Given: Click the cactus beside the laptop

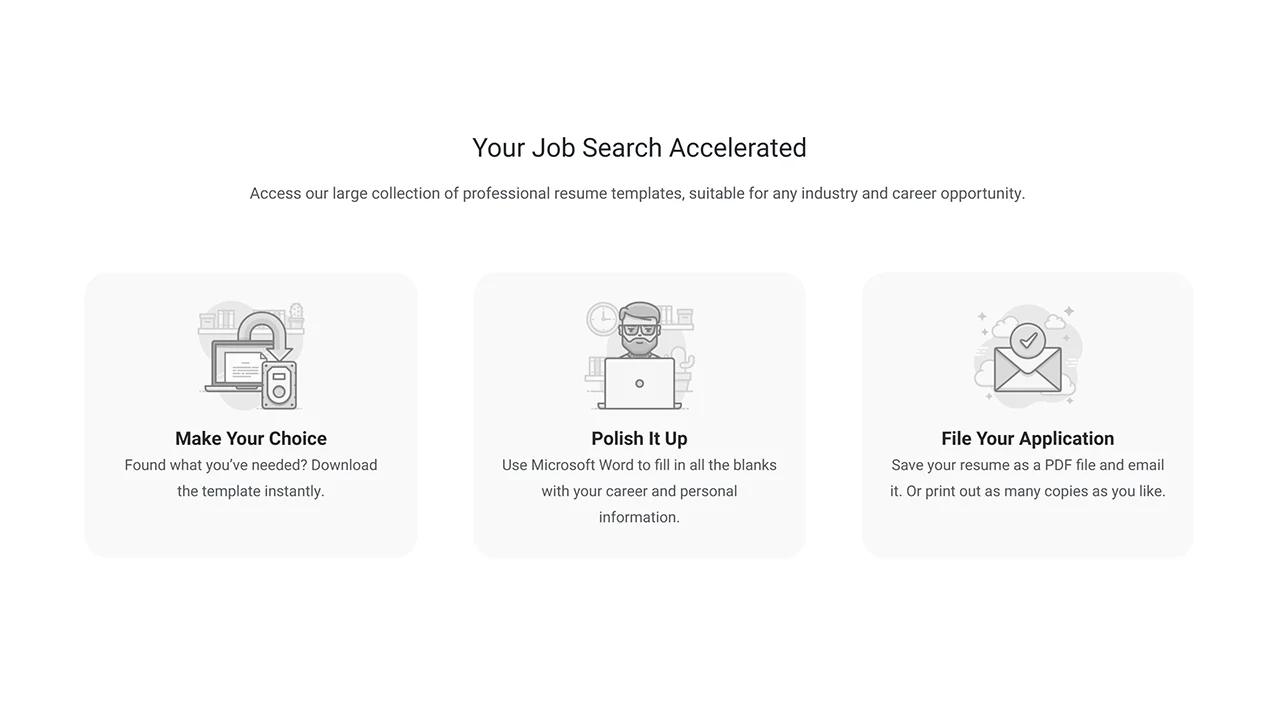Looking at the screenshot, I should 684,362.
